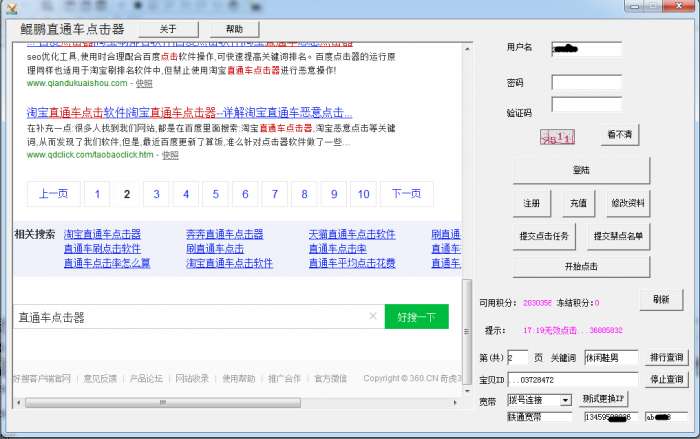Expand the 拨号连接 dropdown
Viewport: 700px width, 439px height.
pos(566,400)
